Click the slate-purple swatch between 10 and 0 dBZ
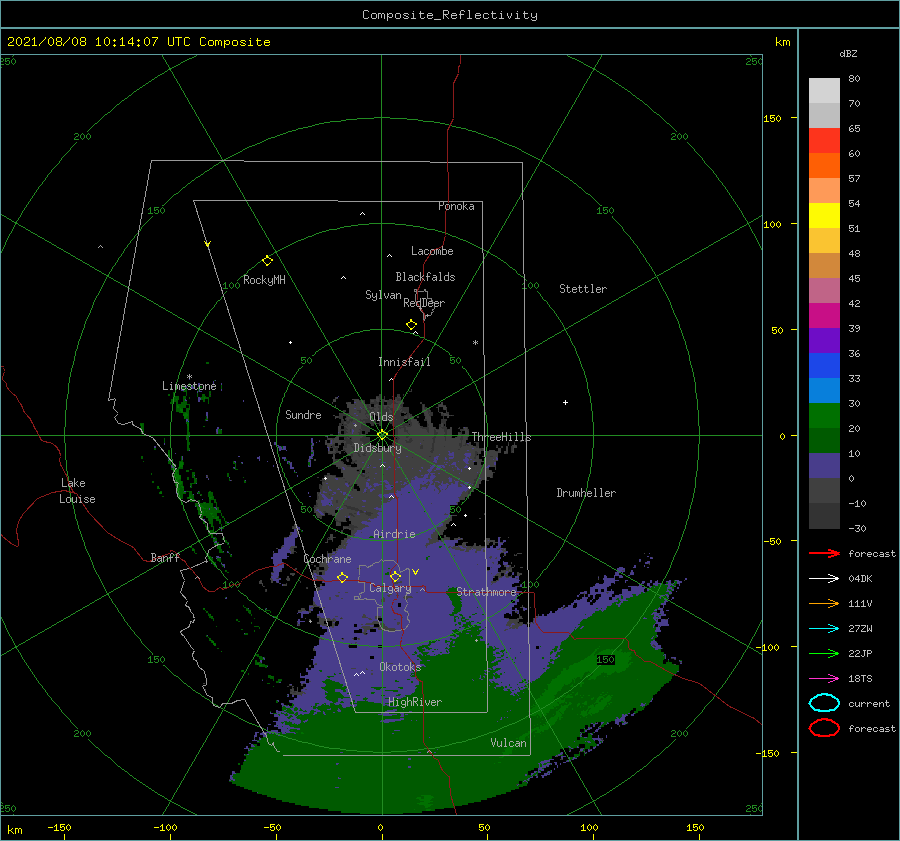This screenshot has width=900, height=841. (x=824, y=465)
